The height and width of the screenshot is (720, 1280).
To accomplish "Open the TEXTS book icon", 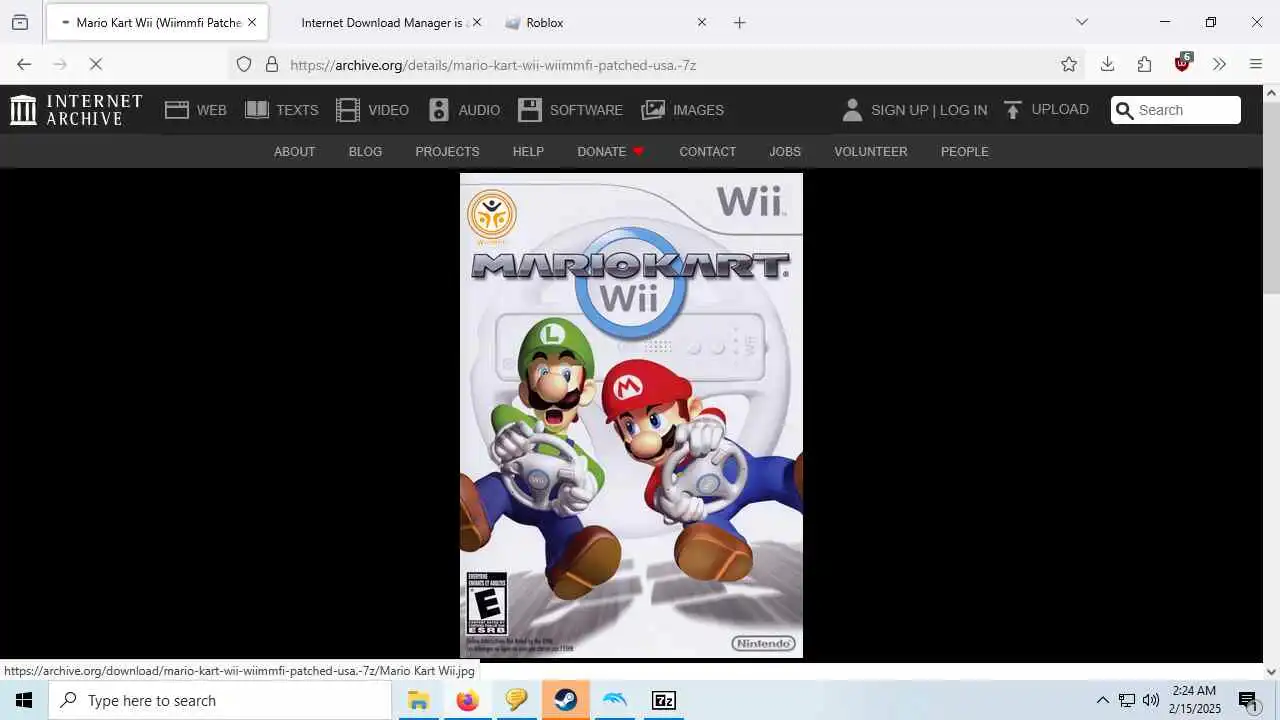I will (257, 110).
